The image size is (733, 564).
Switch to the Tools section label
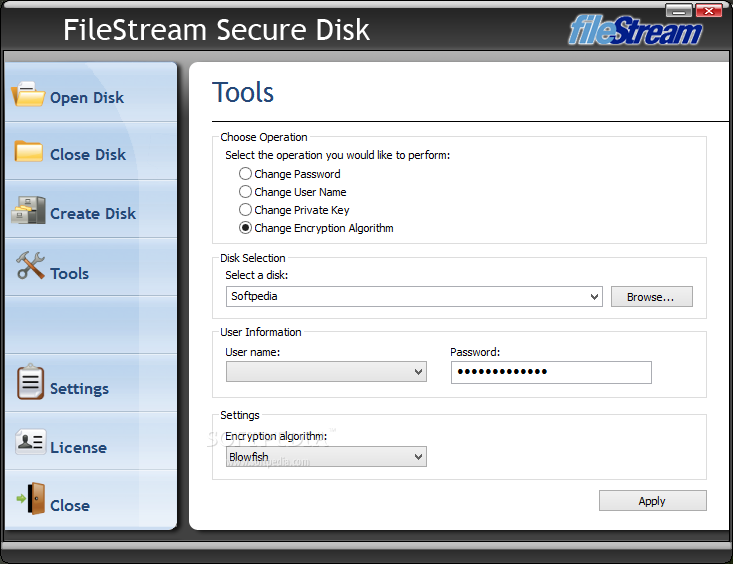(70, 274)
